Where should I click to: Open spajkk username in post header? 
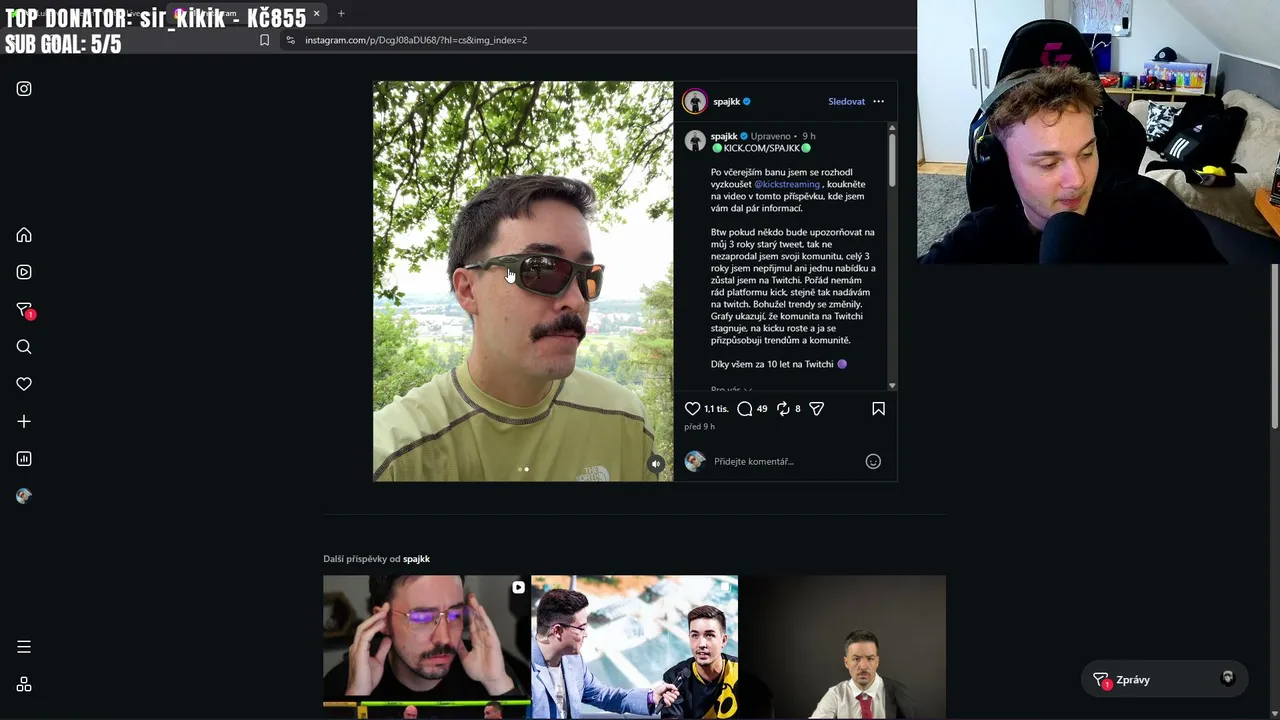coord(726,101)
